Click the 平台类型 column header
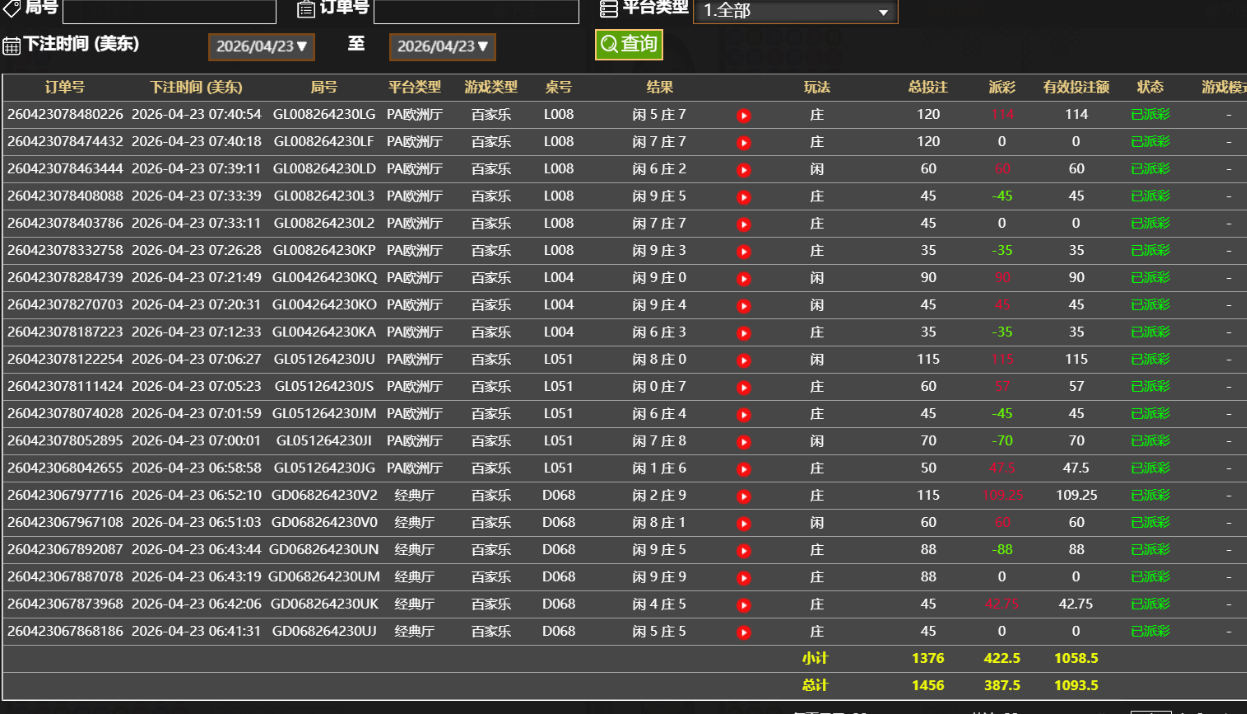Screen dimensions: 1247x714 (x=414, y=87)
